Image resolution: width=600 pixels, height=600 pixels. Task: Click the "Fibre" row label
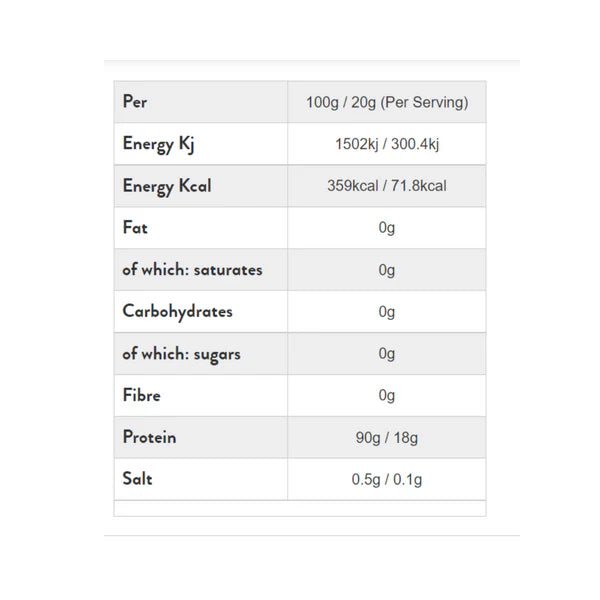(x=142, y=395)
